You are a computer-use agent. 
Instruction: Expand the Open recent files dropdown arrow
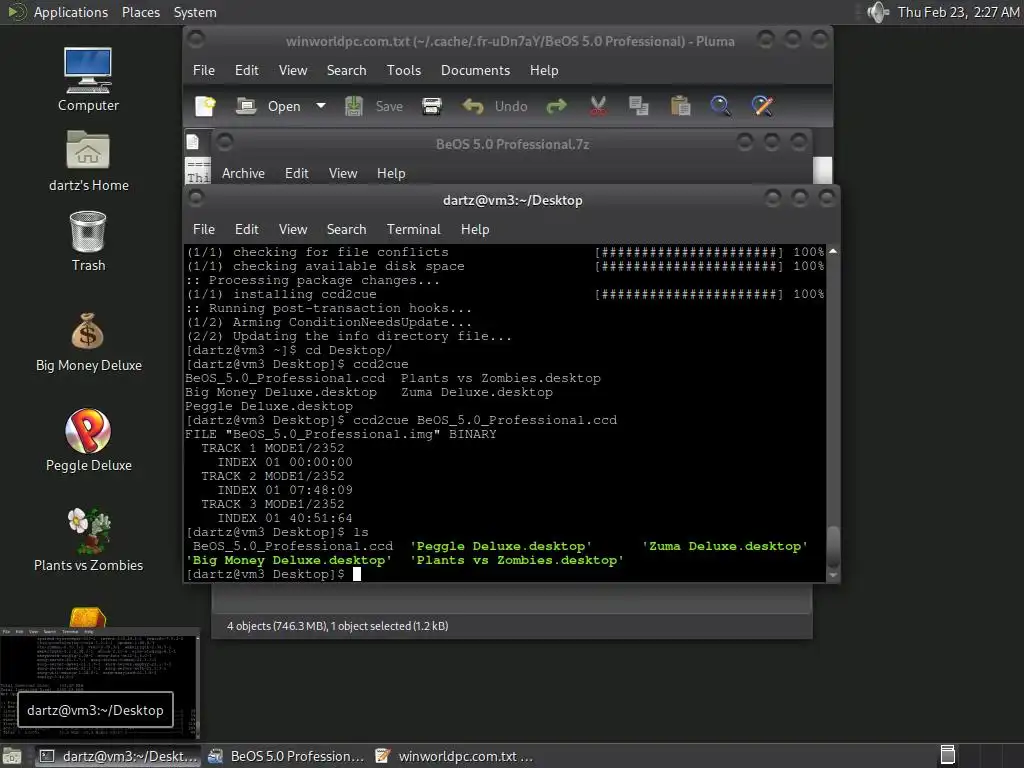point(321,106)
